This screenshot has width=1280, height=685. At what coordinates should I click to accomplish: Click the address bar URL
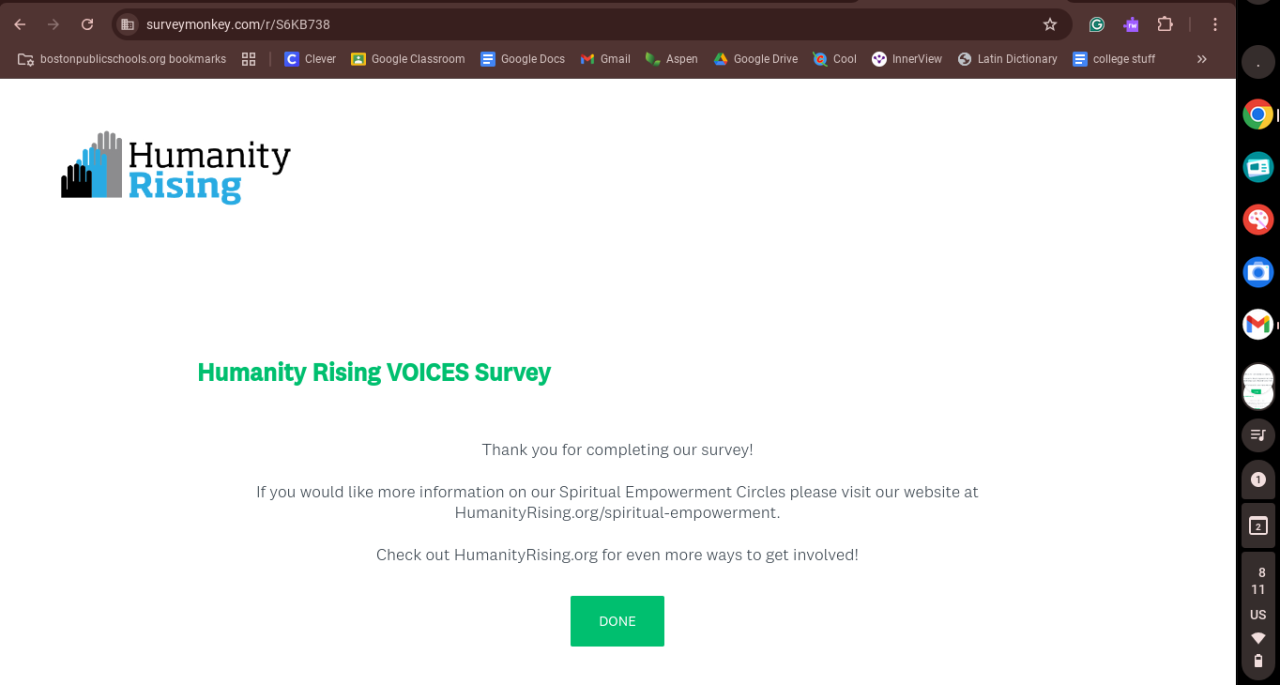238,24
